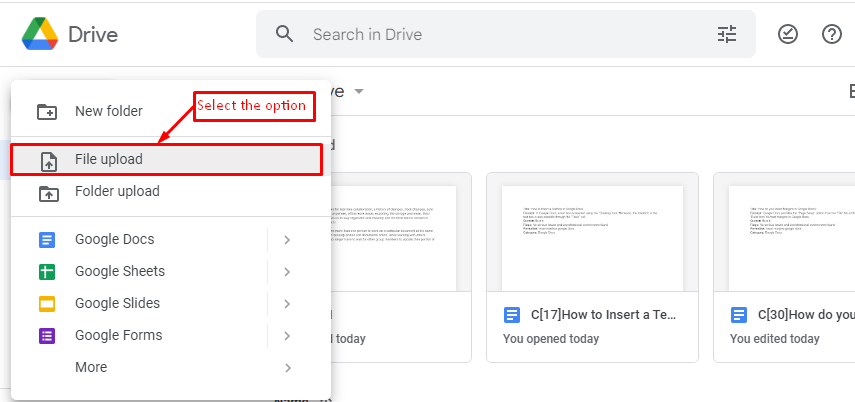Click the Google Drive logo
Screen dimensions: 855x402
point(40,34)
